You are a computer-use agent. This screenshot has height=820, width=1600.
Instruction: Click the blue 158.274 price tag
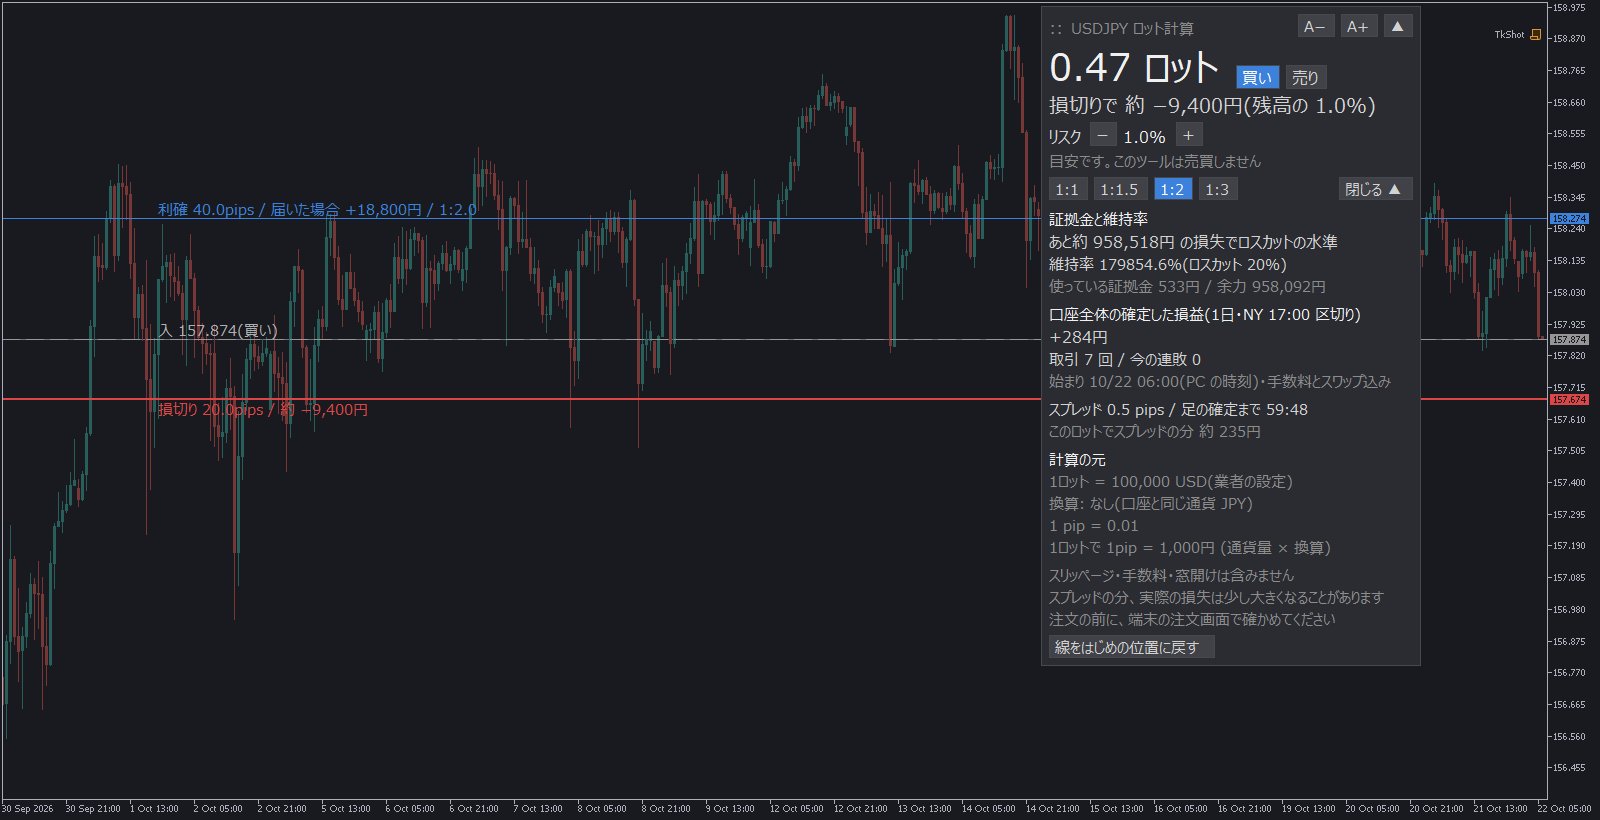click(x=1569, y=219)
